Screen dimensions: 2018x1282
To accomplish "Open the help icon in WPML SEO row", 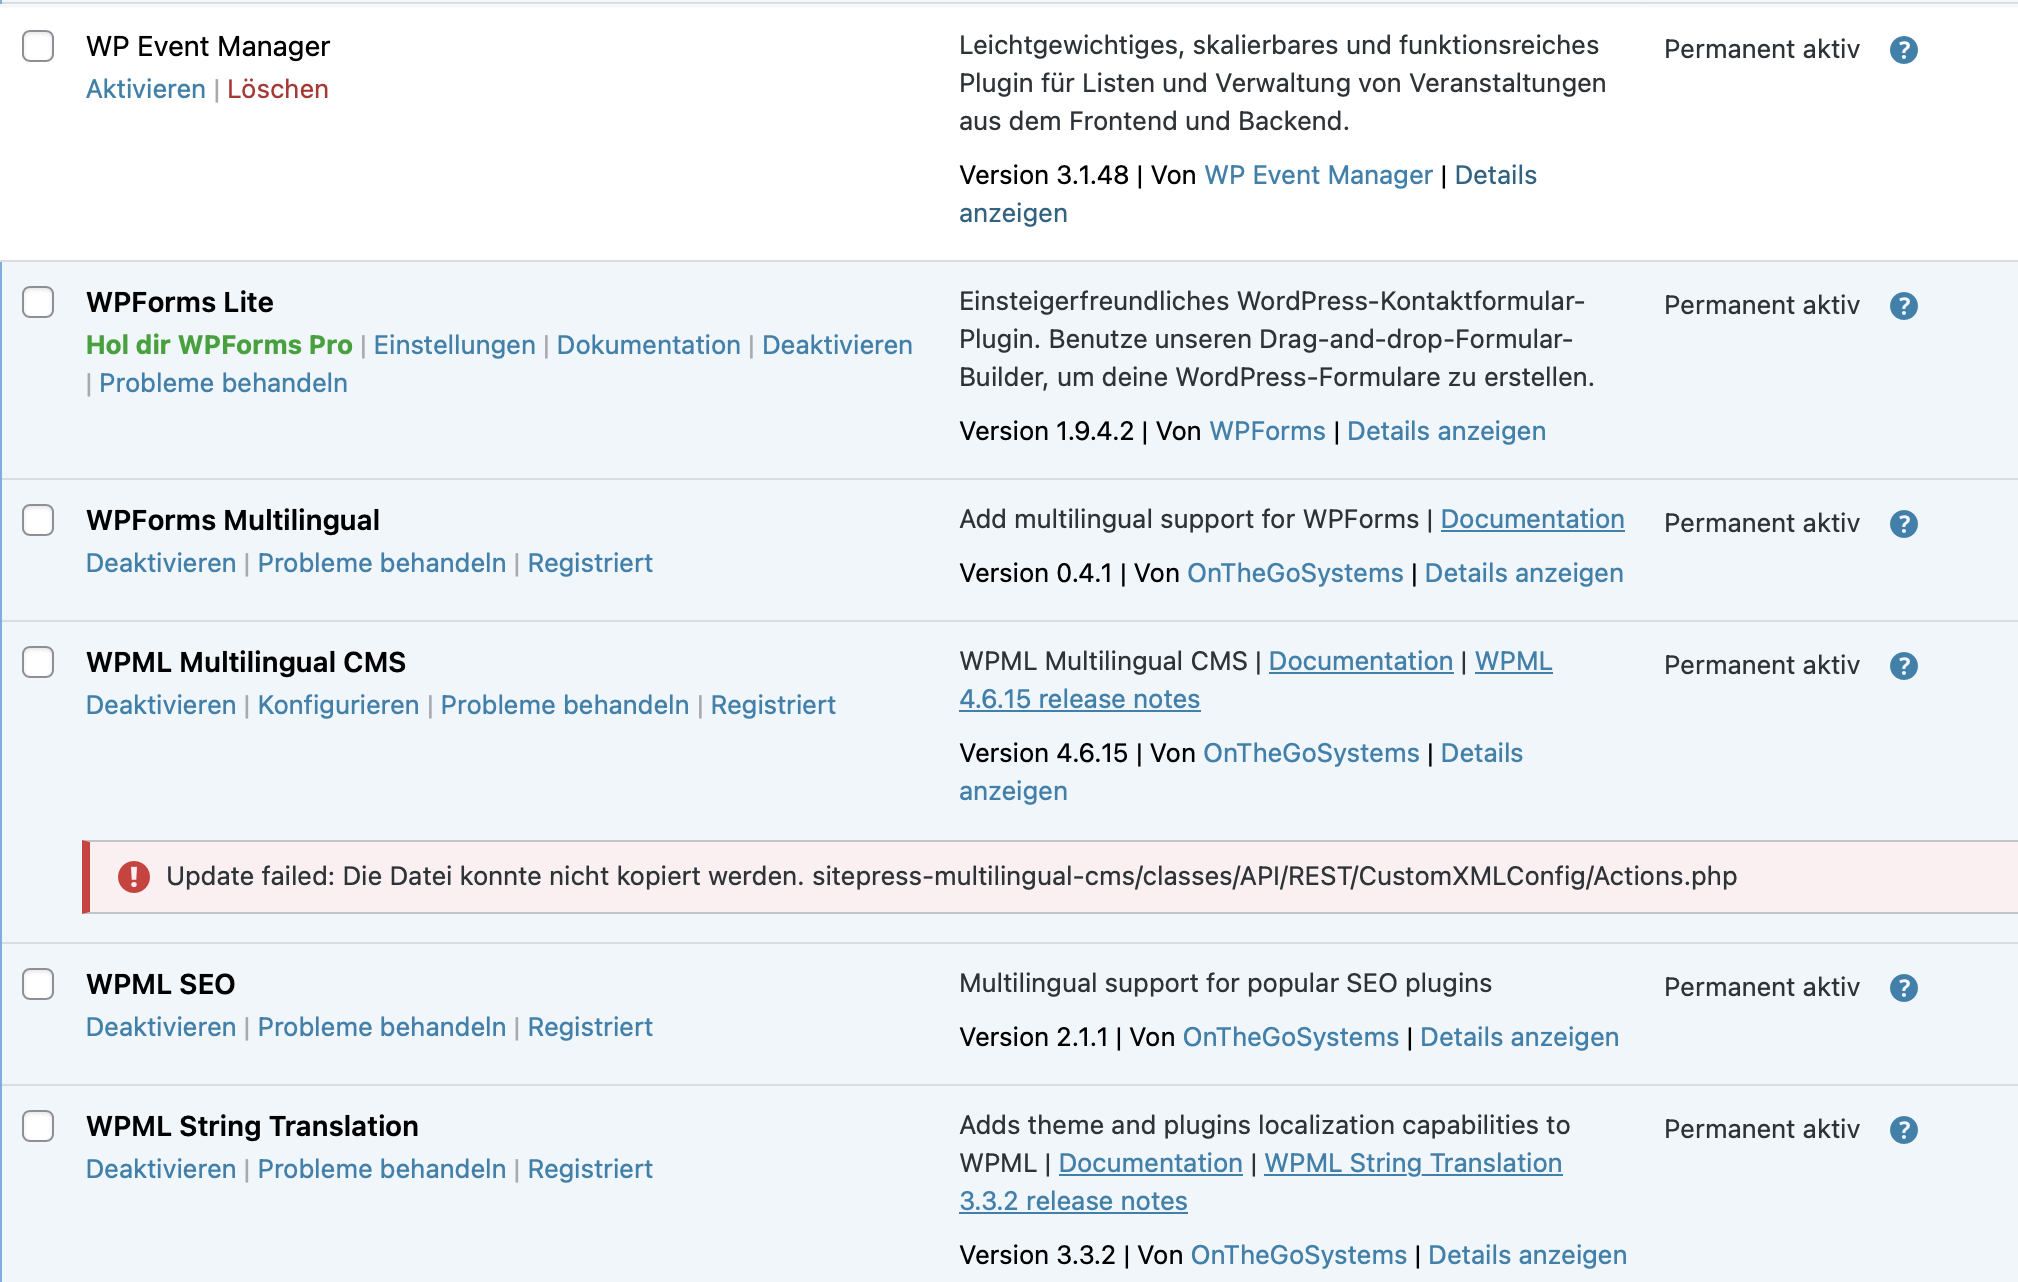I will [1903, 988].
